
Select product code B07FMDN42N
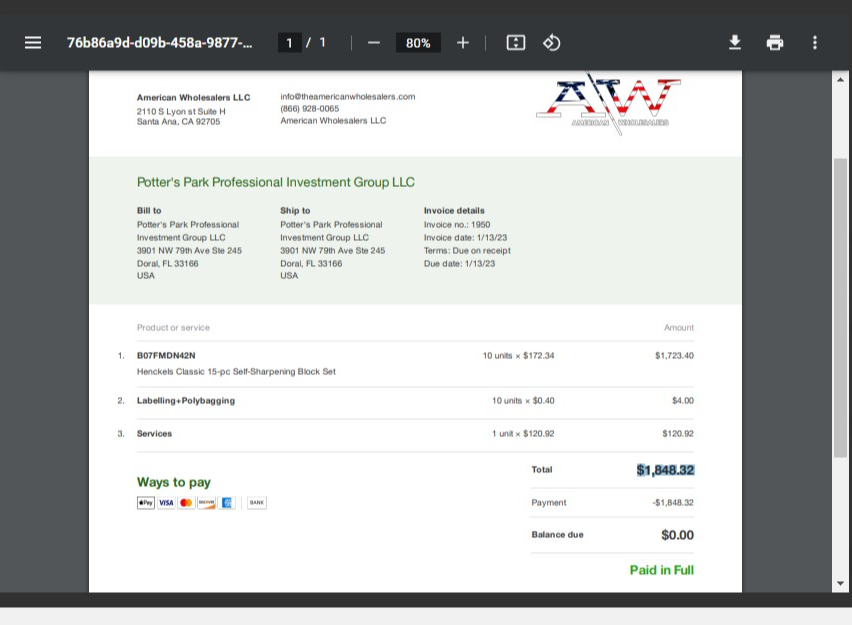(x=166, y=355)
